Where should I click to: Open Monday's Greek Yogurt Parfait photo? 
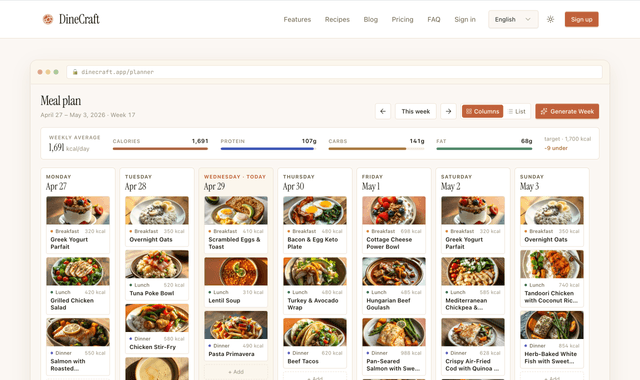click(78, 210)
